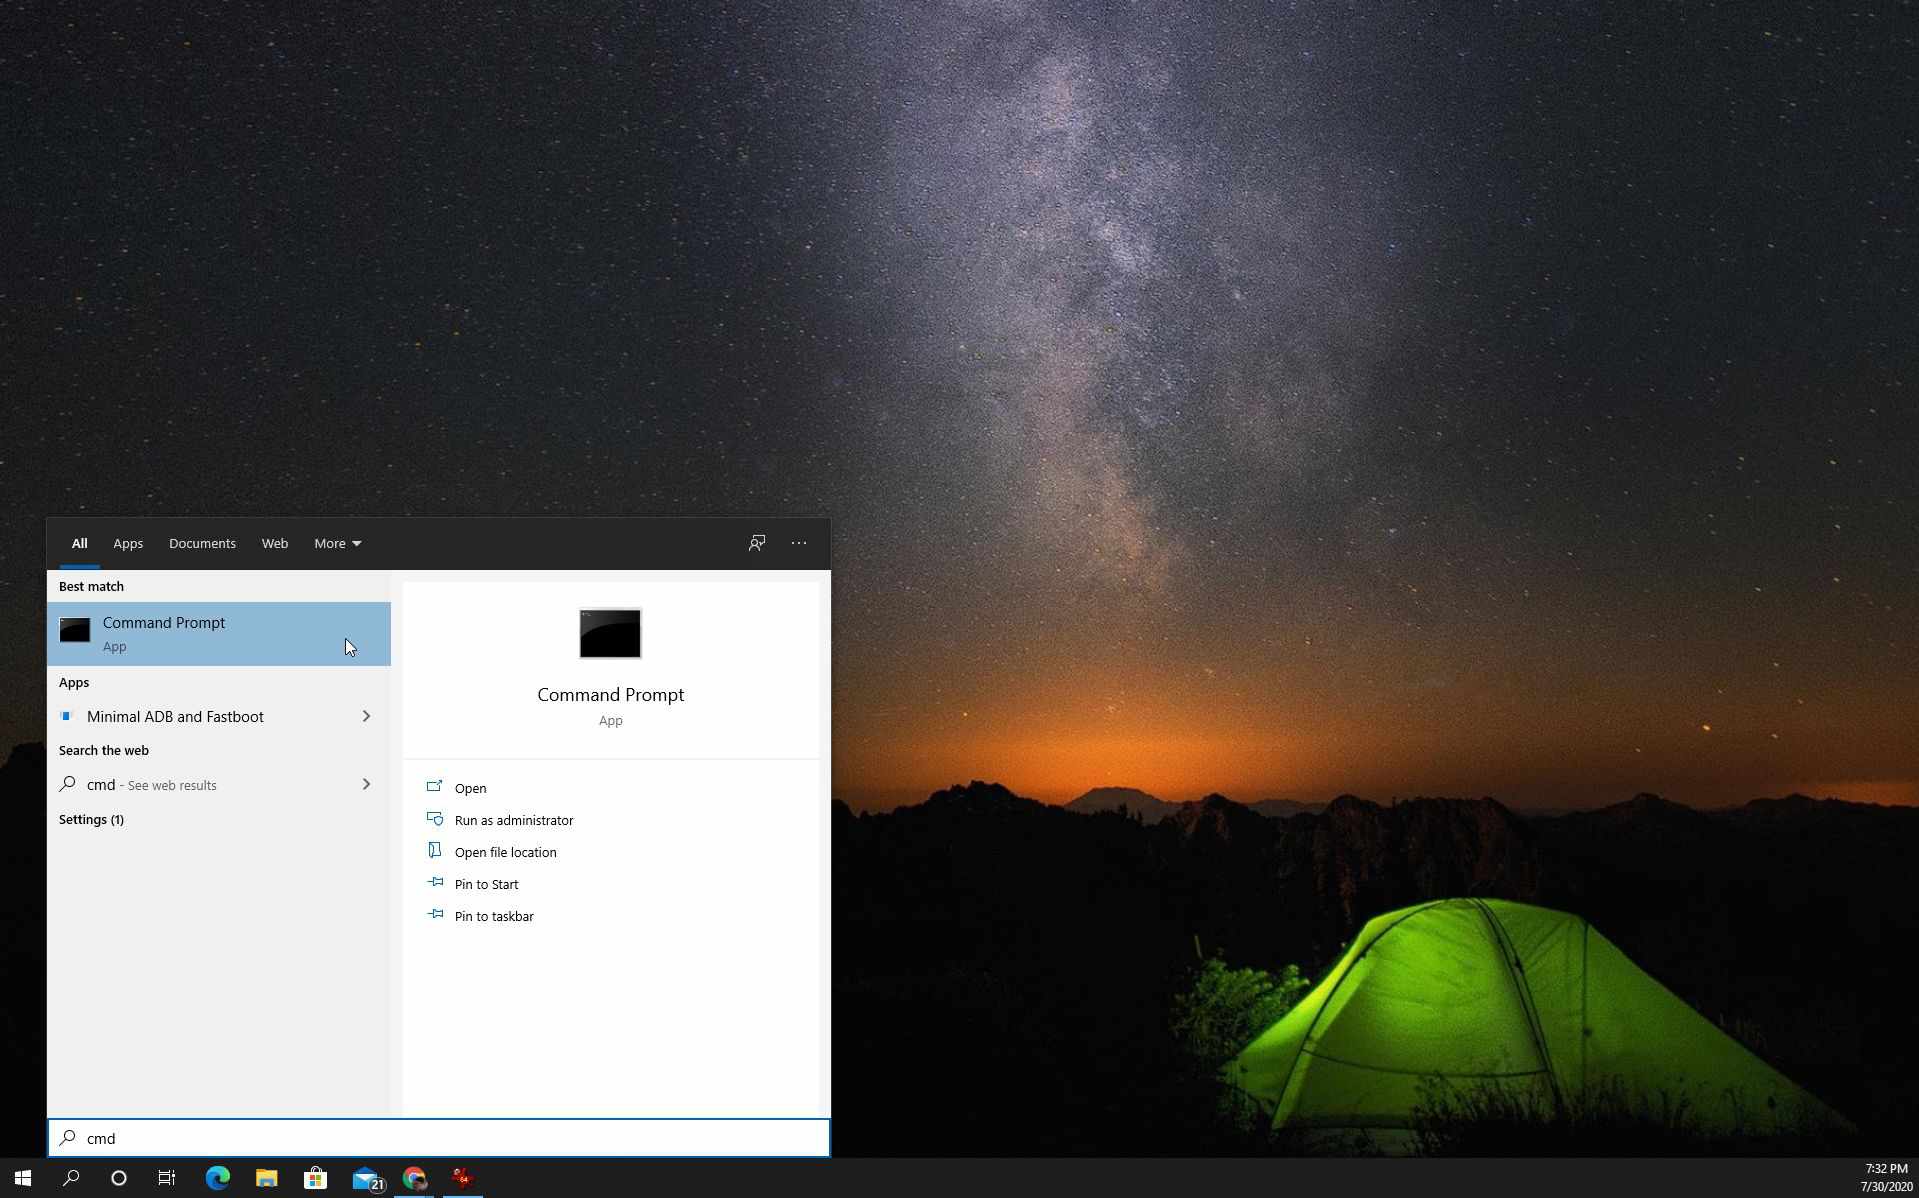Open the Mail app with 21 badge
Screen dimensions: 1919x1198
[366, 1178]
